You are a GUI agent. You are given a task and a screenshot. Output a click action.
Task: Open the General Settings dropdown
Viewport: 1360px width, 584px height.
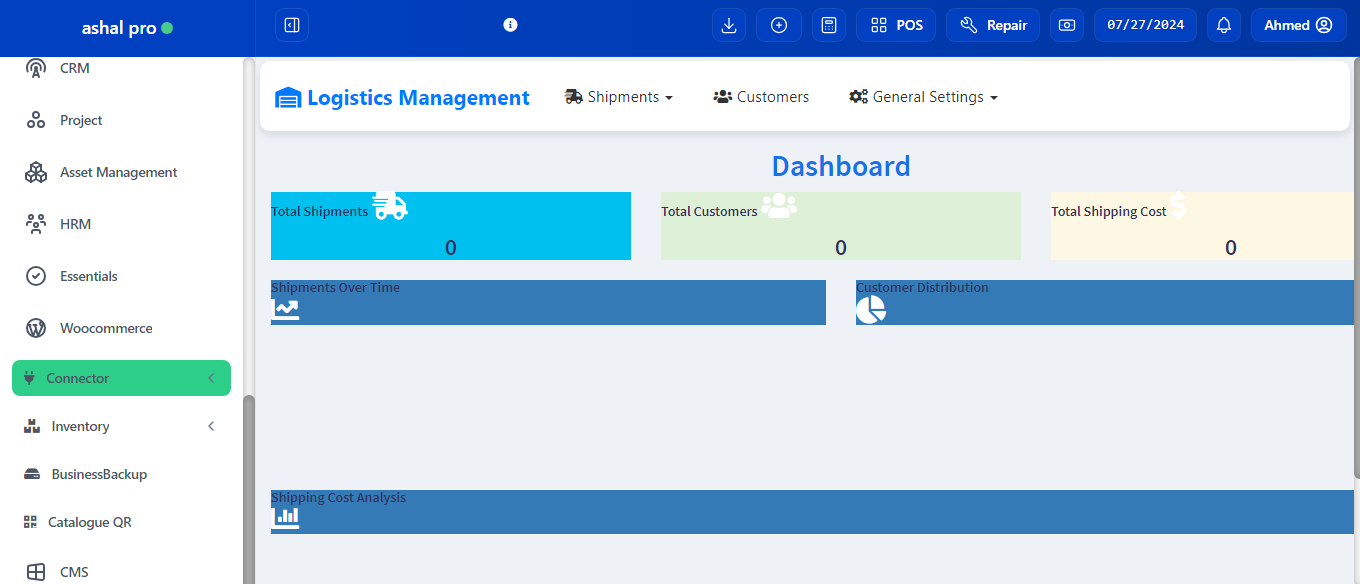click(x=923, y=97)
